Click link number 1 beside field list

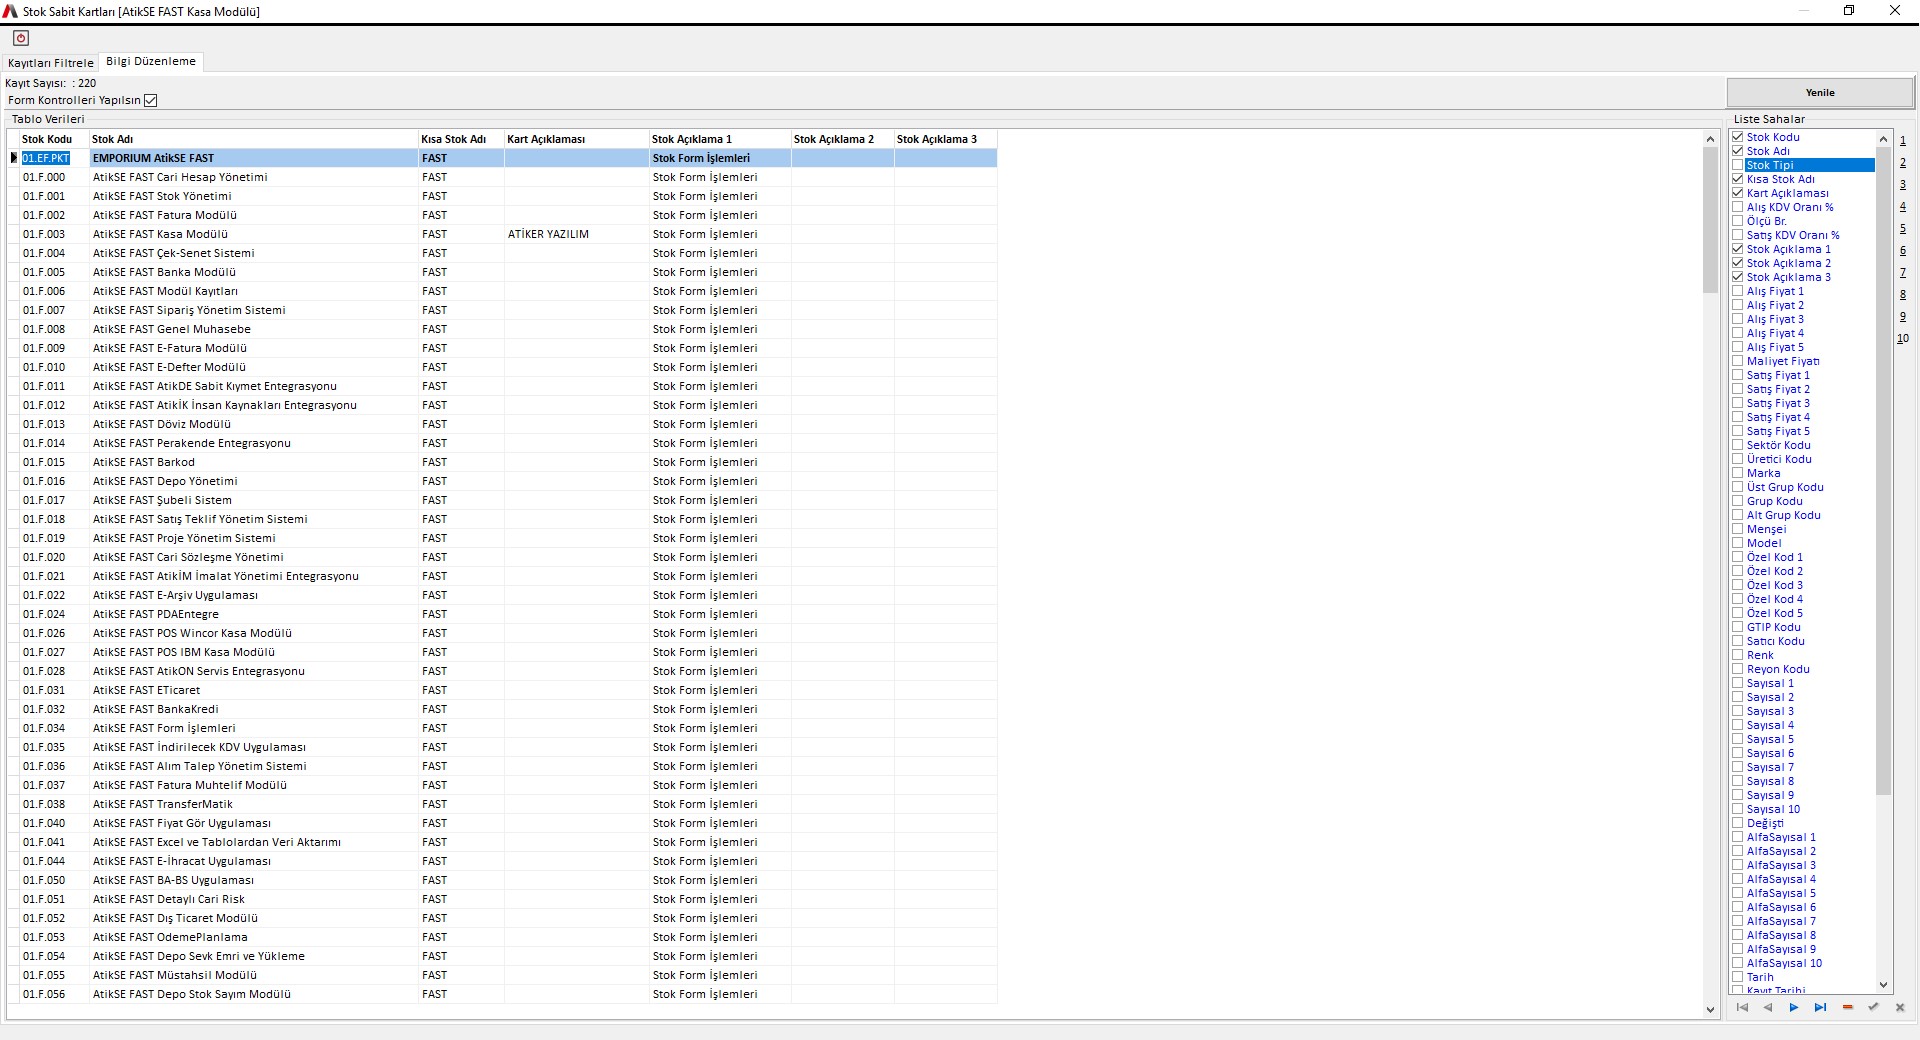1903,141
